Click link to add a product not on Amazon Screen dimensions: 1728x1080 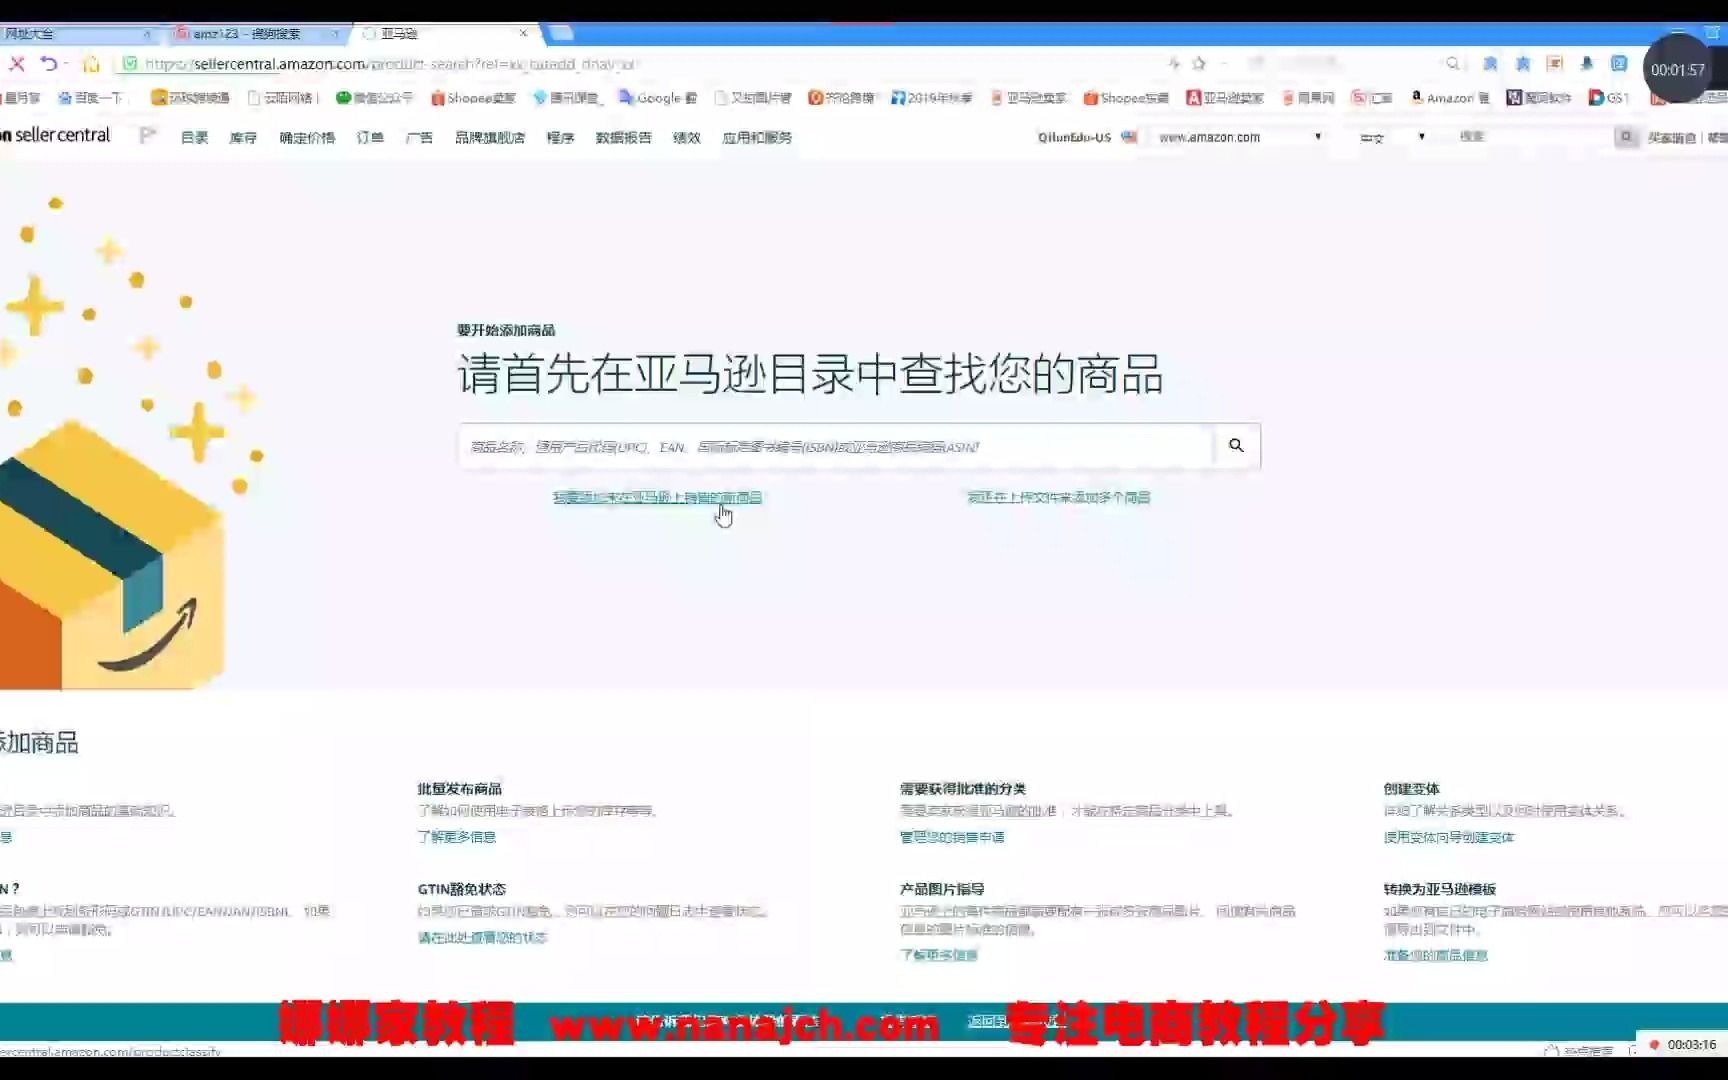click(x=657, y=497)
